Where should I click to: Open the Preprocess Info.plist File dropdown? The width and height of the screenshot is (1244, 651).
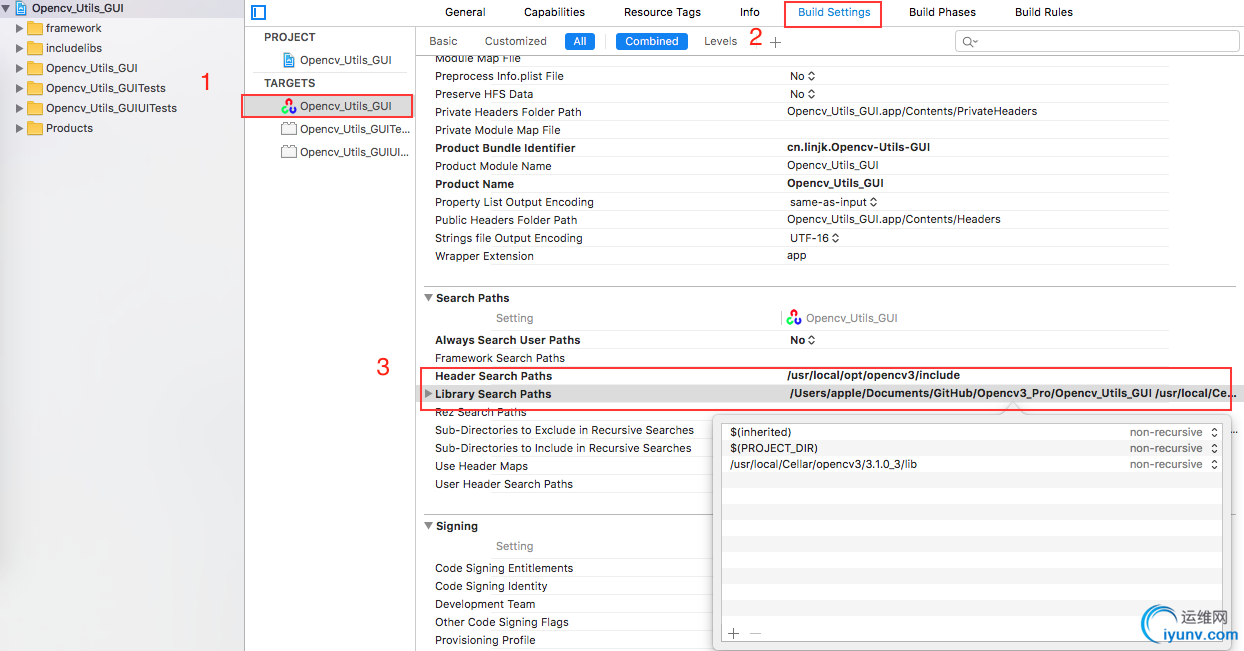click(803, 76)
